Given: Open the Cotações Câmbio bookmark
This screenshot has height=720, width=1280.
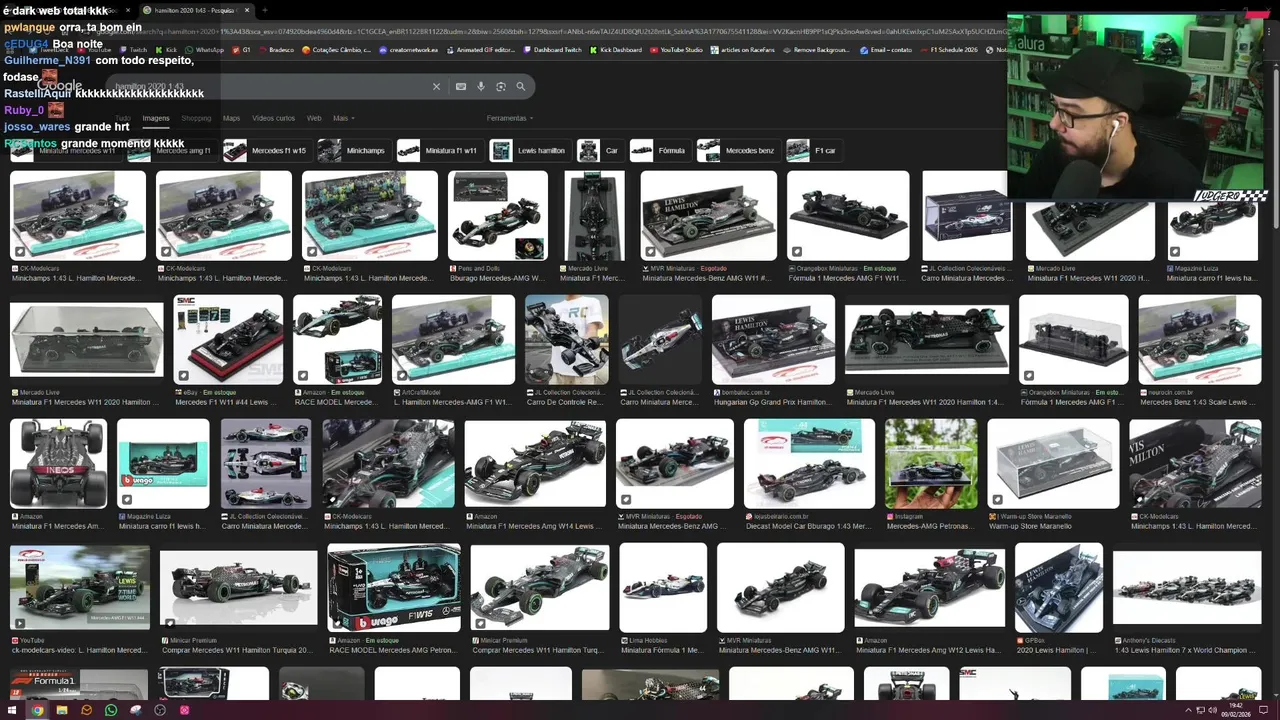Looking at the screenshot, I should [338, 50].
